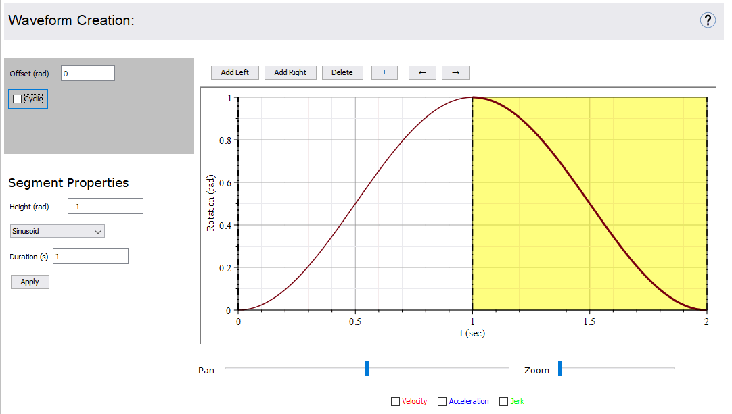The height and width of the screenshot is (414, 732).
Task: Click the Zoom slider handle
Action: [x=560, y=370]
